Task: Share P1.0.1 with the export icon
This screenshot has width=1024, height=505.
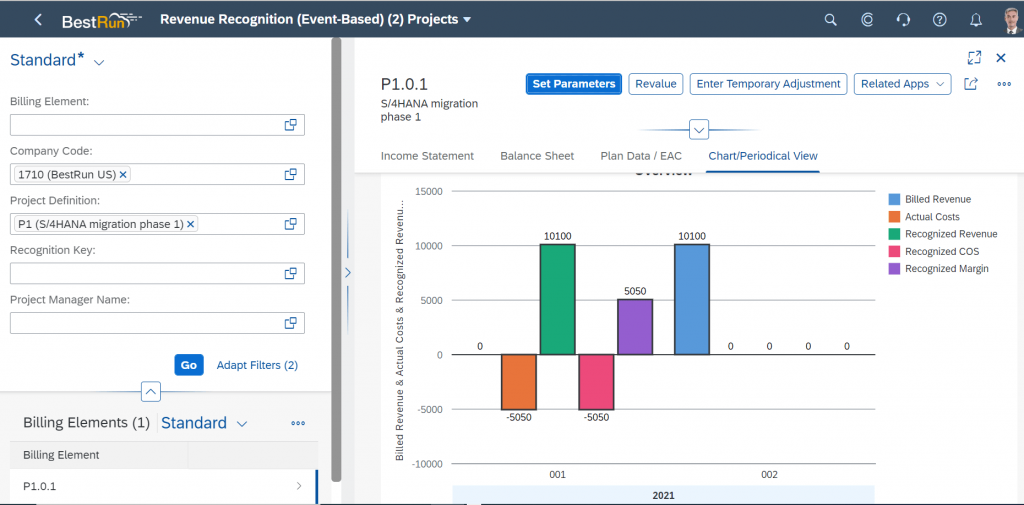Action: (x=970, y=84)
